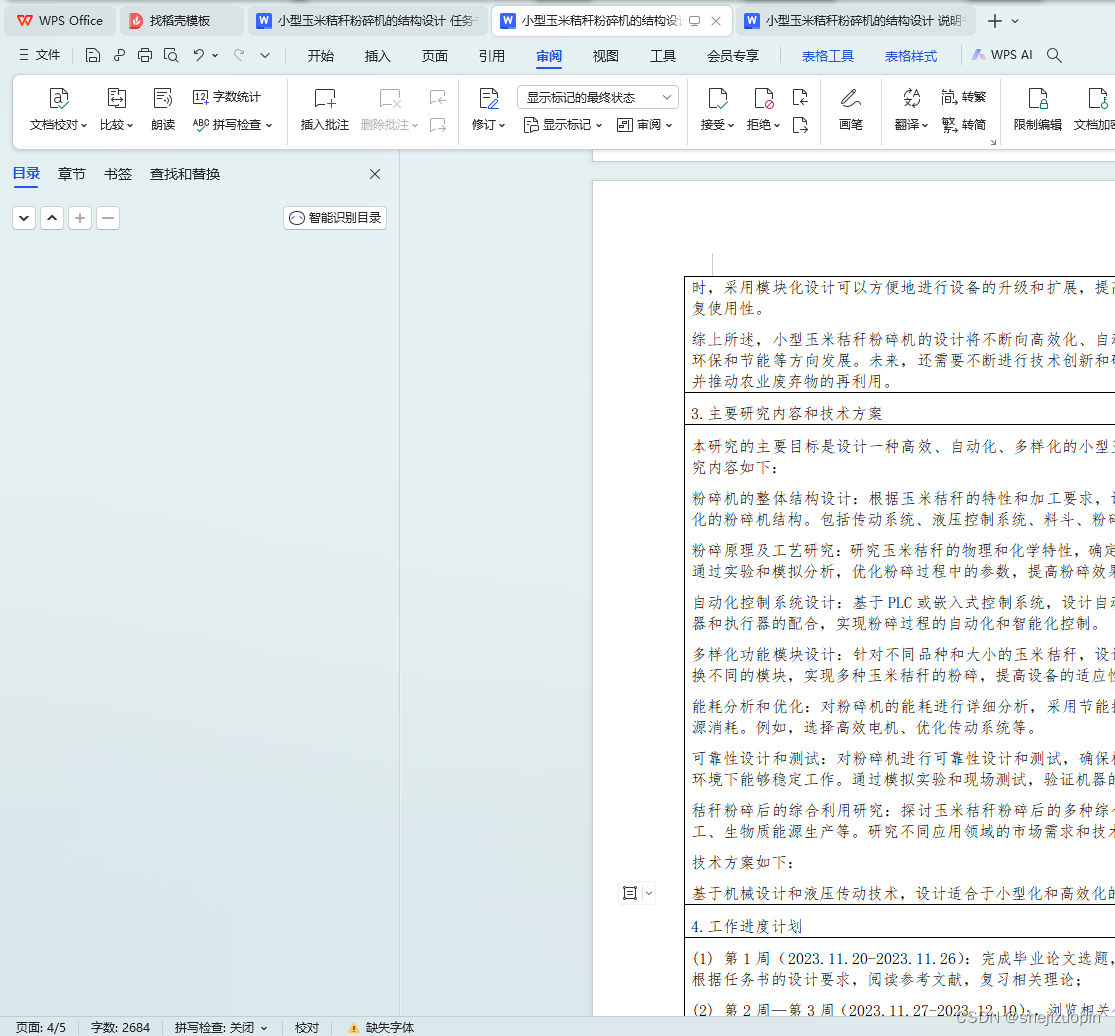
Task: Open the WPS Office home tab
Action: (60, 21)
